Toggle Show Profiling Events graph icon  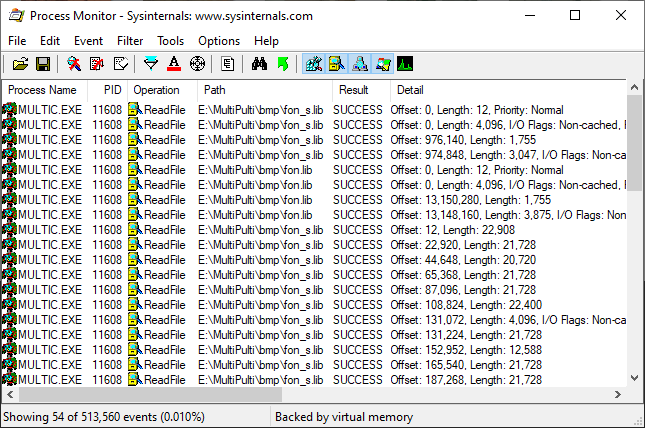(405, 64)
